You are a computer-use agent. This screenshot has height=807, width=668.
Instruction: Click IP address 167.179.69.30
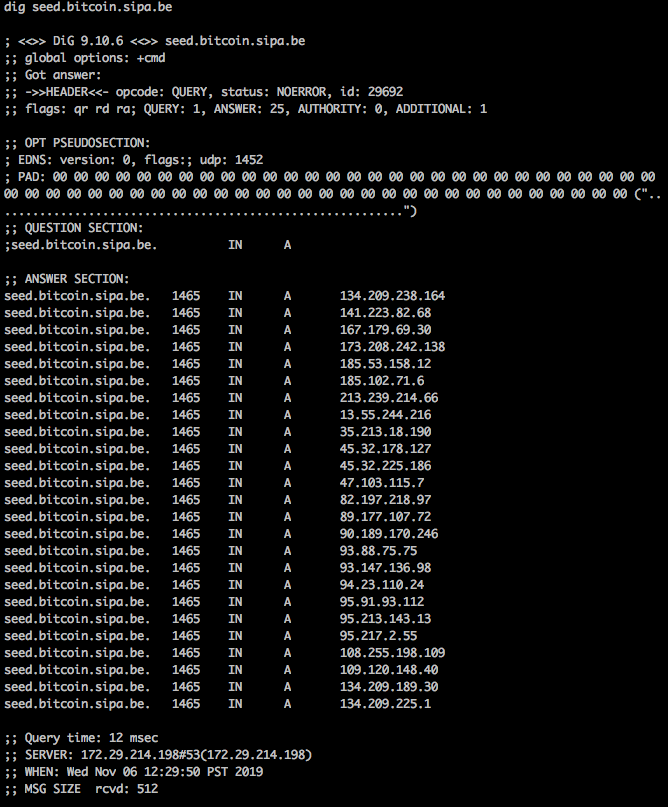[385, 330]
